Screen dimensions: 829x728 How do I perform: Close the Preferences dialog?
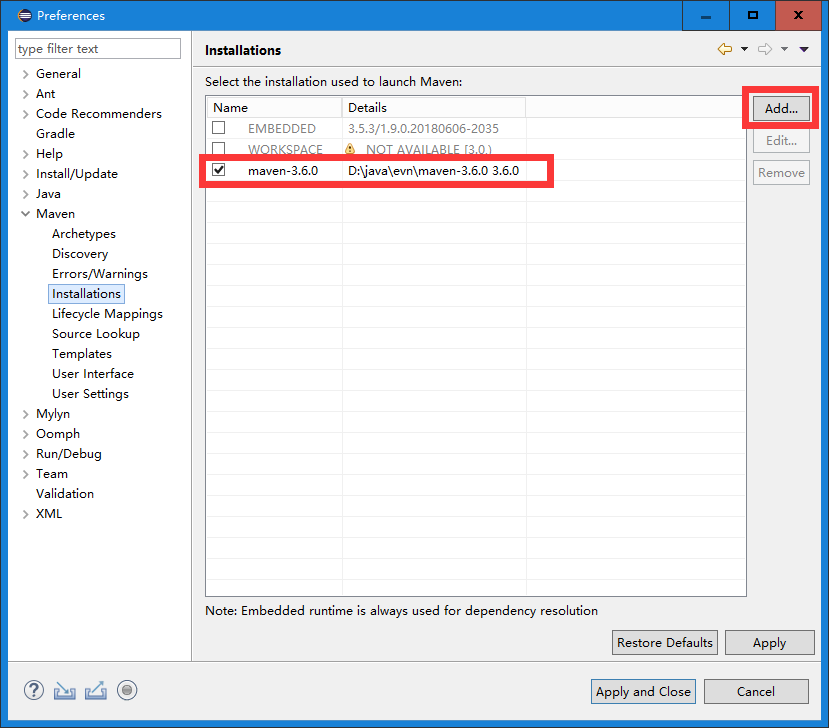point(798,15)
